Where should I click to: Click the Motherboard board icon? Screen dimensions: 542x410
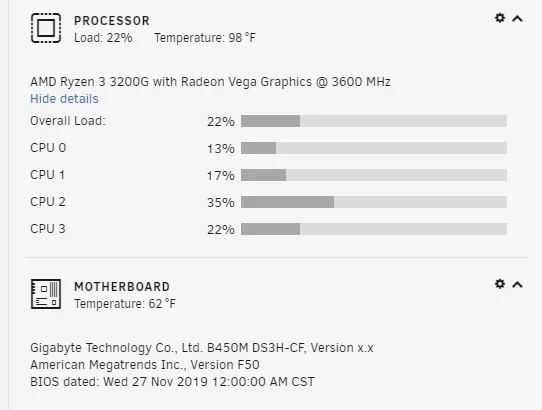[x=46, y=294]
